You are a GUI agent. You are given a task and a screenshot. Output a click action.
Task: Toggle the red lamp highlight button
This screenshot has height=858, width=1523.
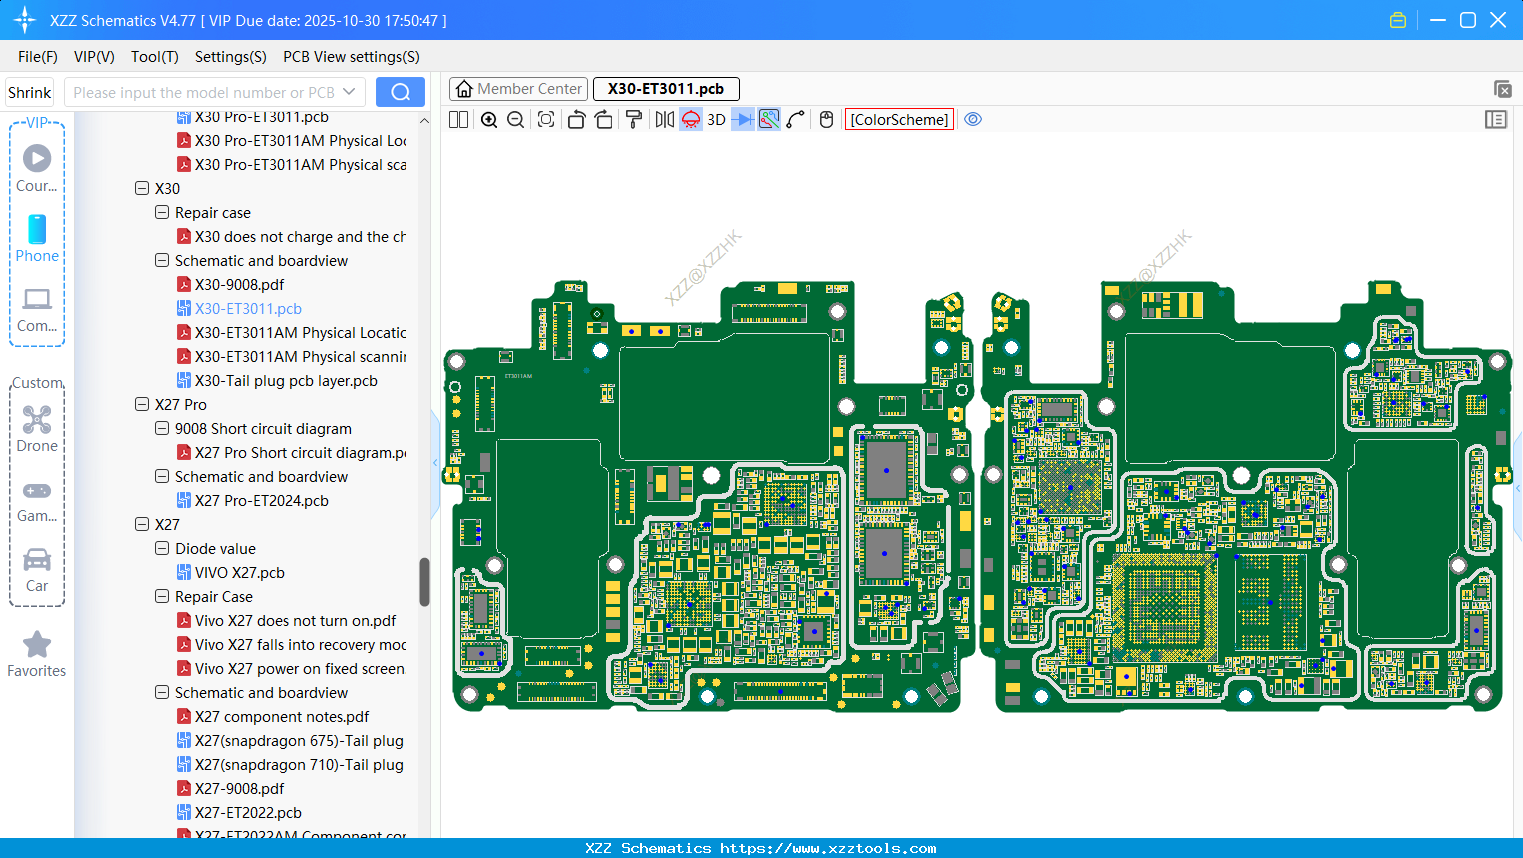[691, 120]
